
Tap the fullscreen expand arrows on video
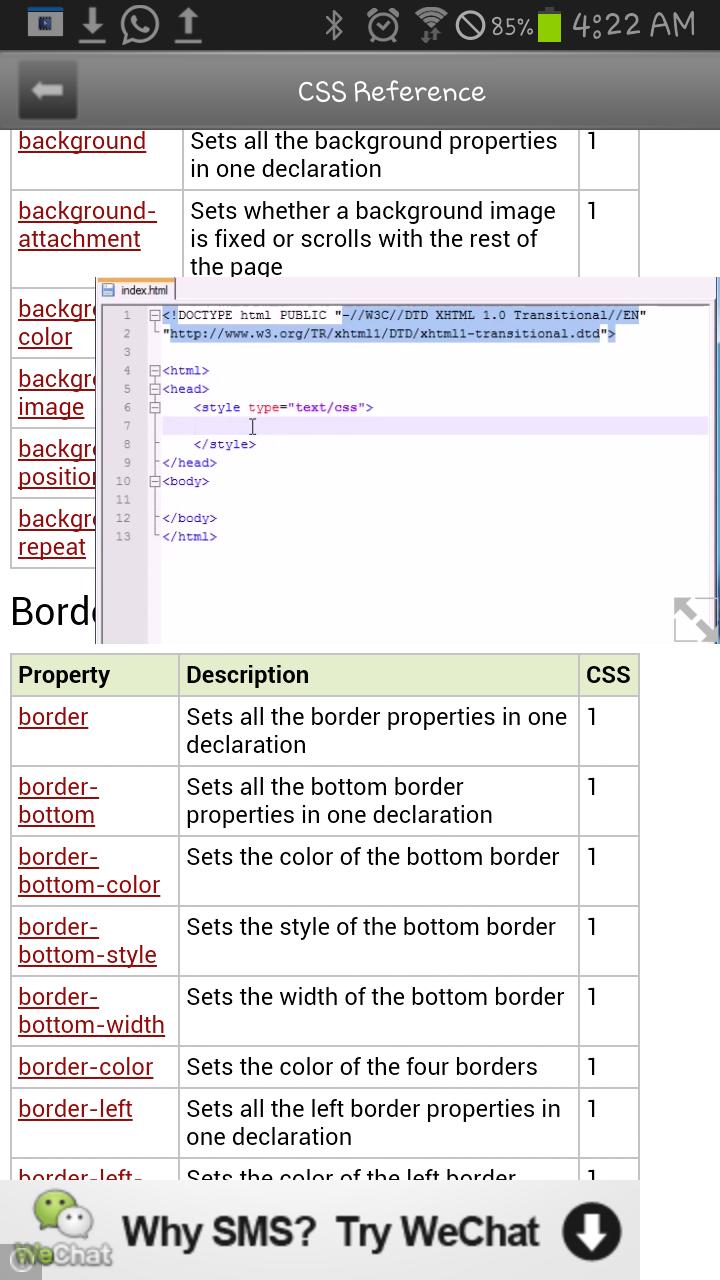tap(694, 619)
